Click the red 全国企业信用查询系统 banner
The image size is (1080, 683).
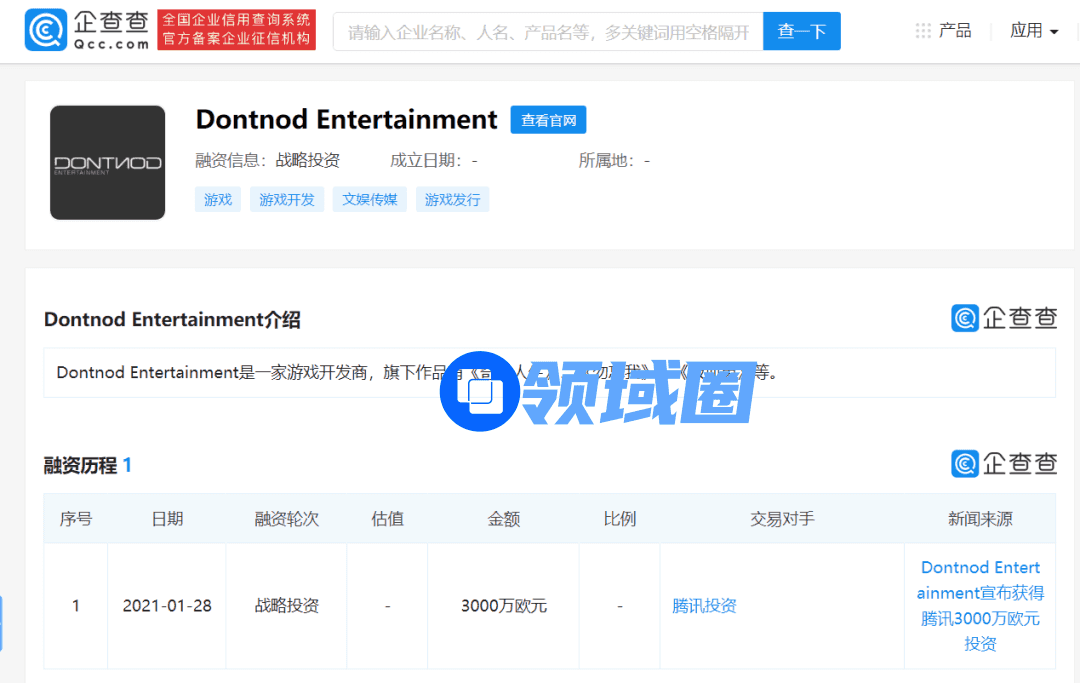[237, 30]
